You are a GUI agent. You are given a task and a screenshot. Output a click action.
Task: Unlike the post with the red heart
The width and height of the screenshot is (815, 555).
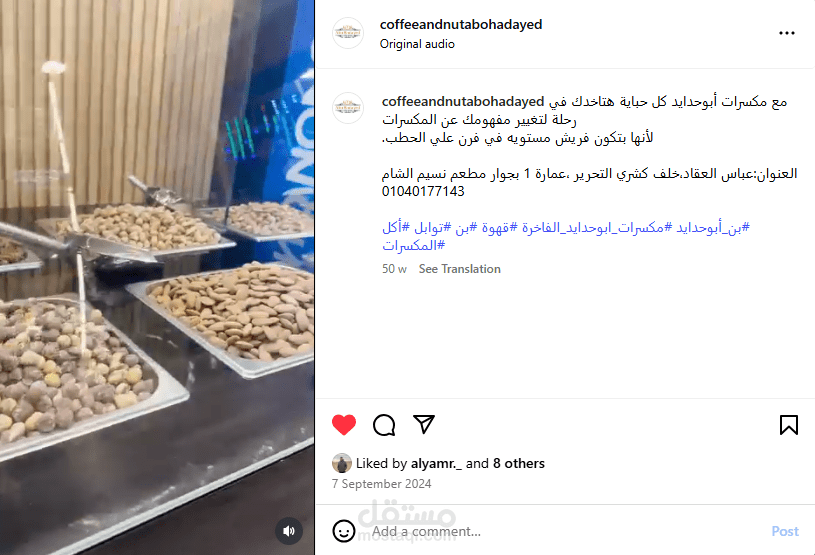(x=344, y=425)
